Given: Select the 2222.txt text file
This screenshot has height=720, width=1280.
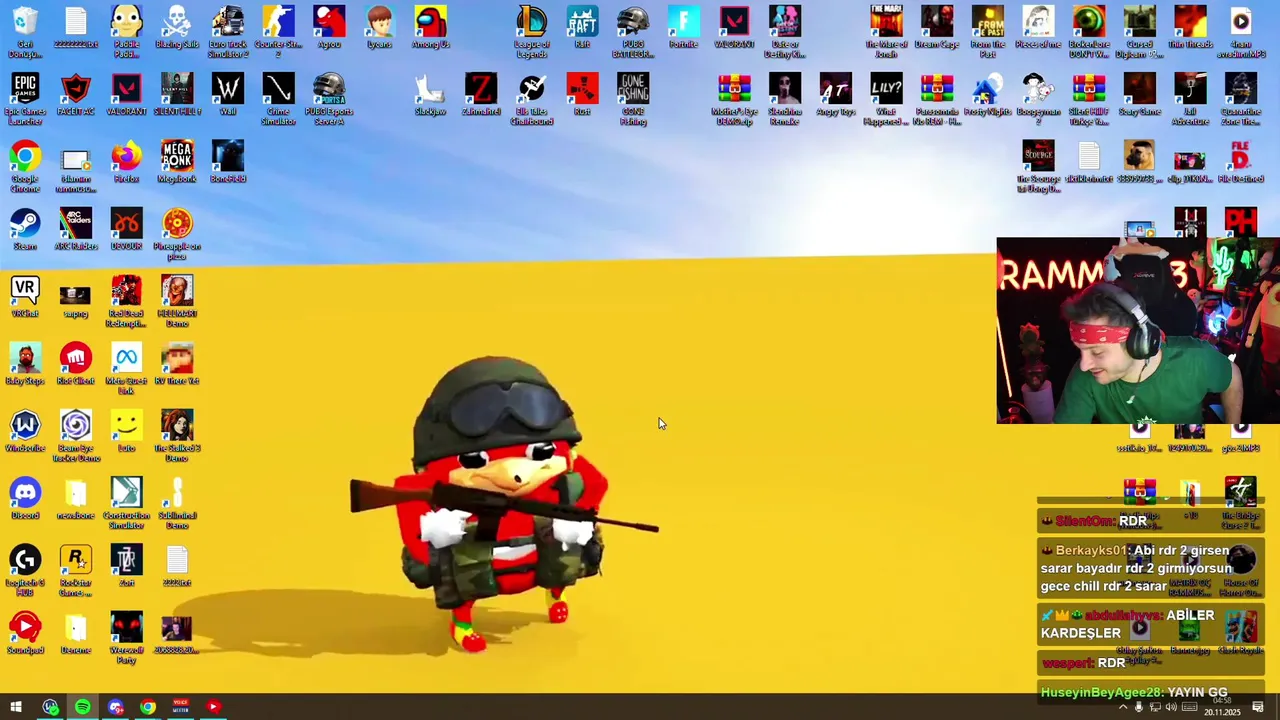Looking at the screenshot, I should [x=177, y=566].
